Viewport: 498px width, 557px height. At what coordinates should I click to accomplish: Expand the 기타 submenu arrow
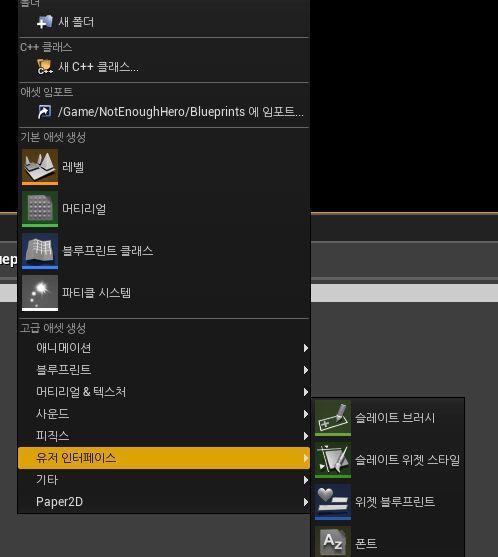[306, 480]
